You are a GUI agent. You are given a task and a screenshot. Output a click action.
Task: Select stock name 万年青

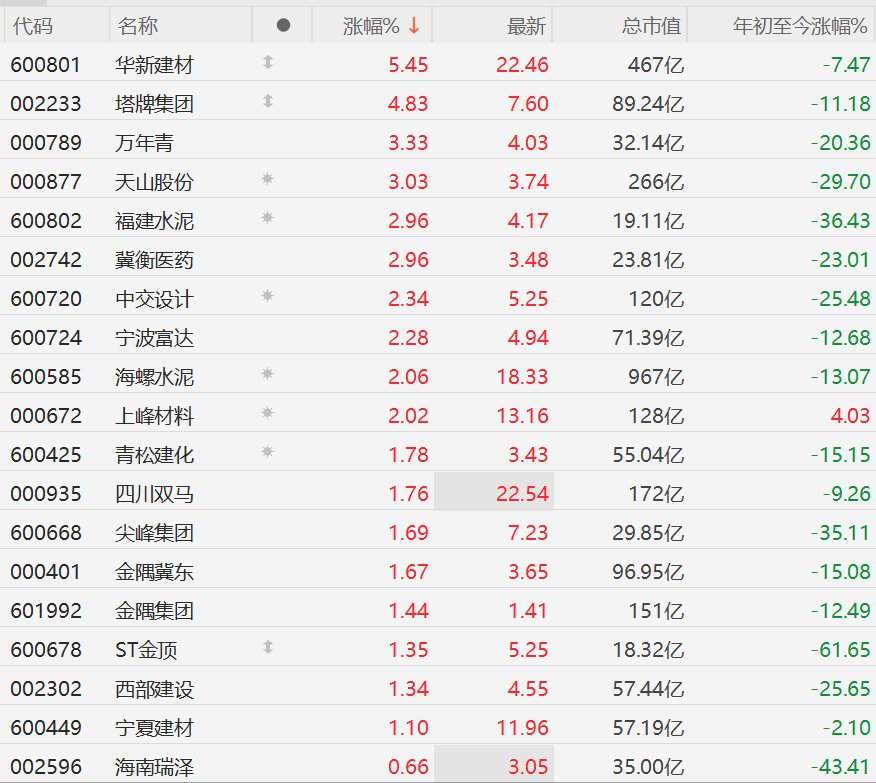point(144,143)
